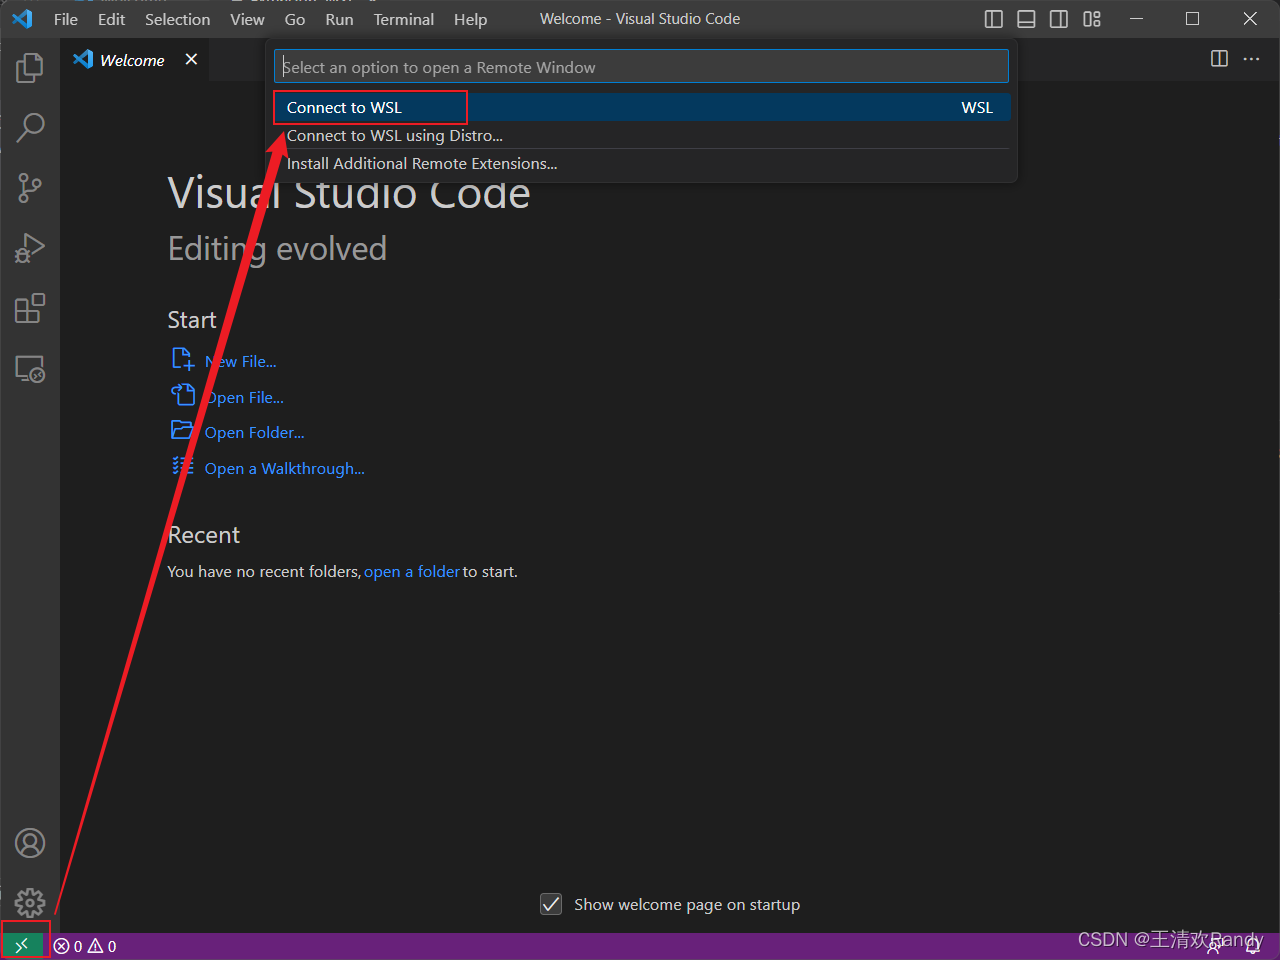Click the Open Folder icon
The height and width of the screenshot is (960, 1280).
click(x=182, y=430)
